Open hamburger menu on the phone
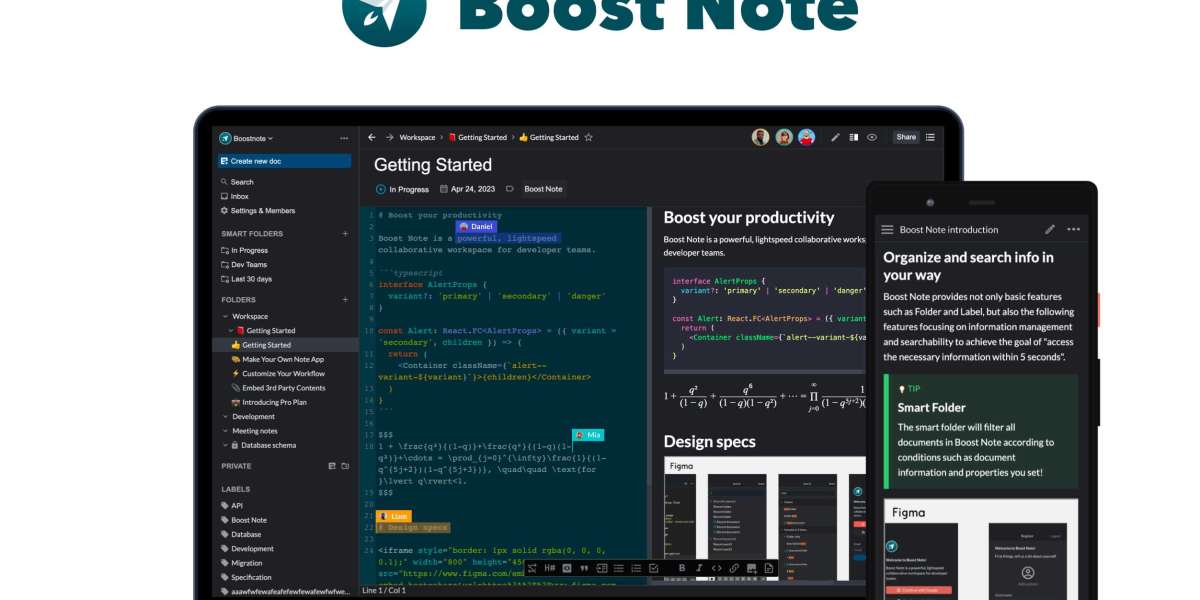 pos(887,230)
